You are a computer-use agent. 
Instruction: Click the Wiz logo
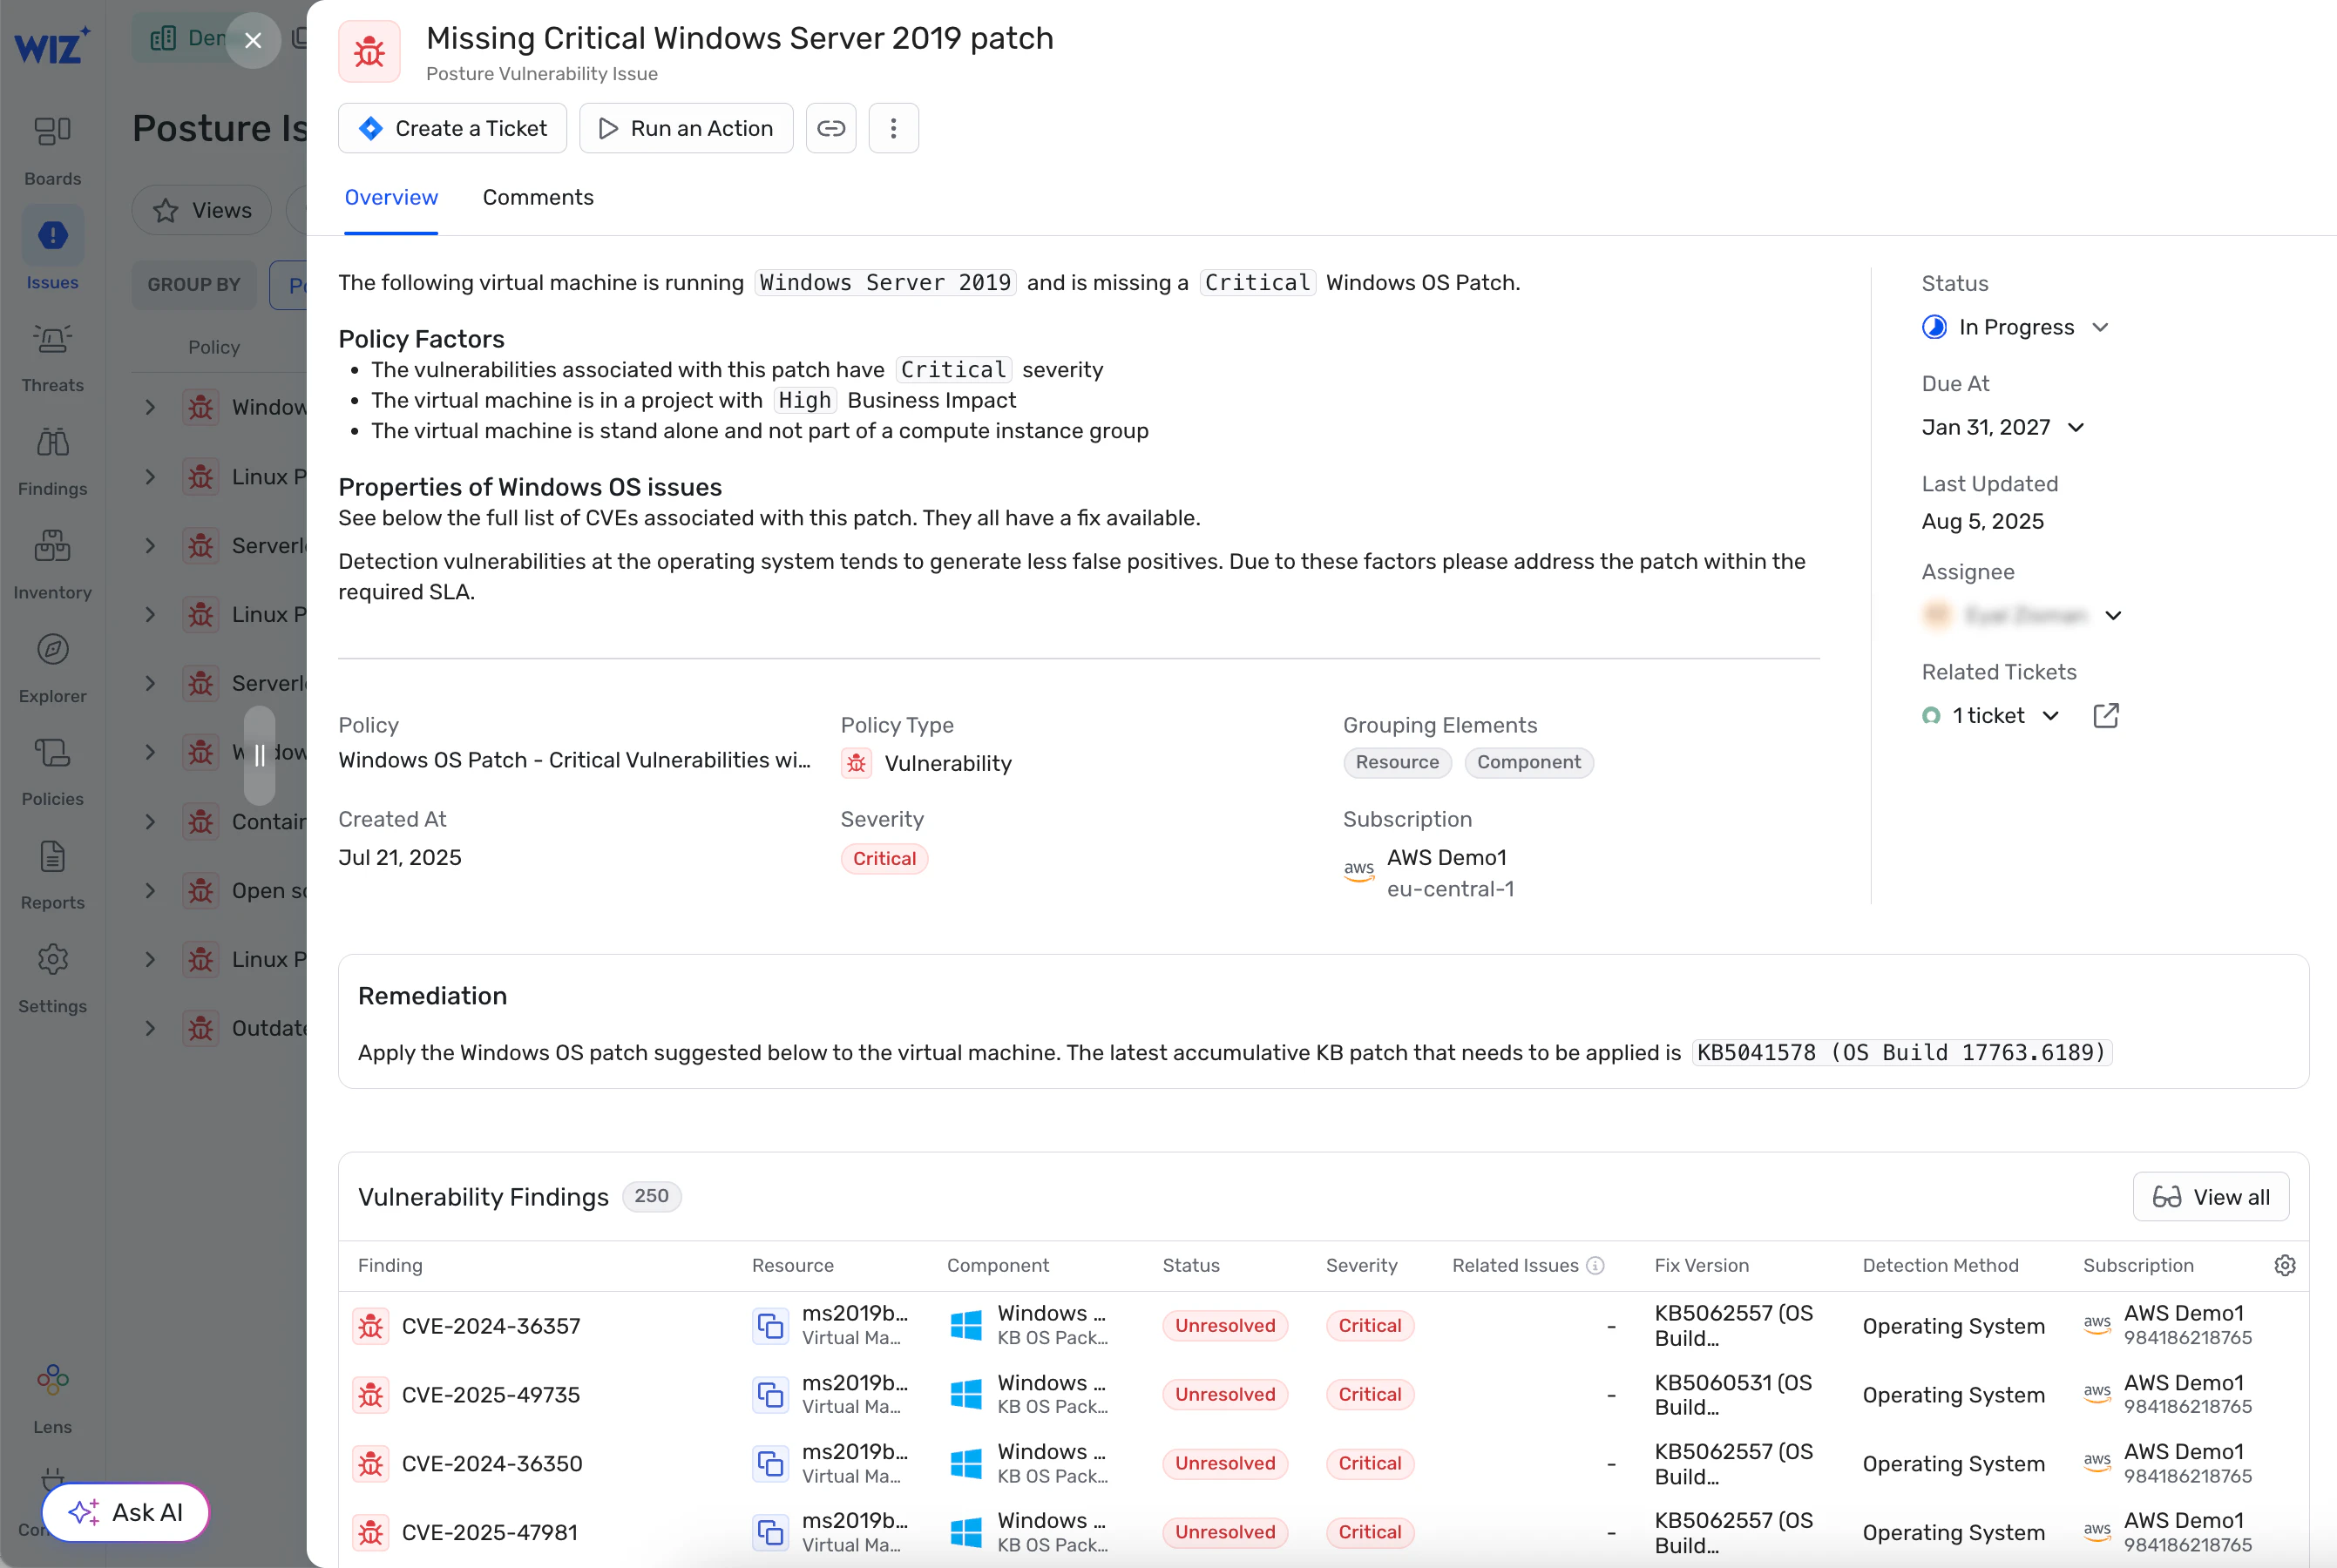[52, 46]
